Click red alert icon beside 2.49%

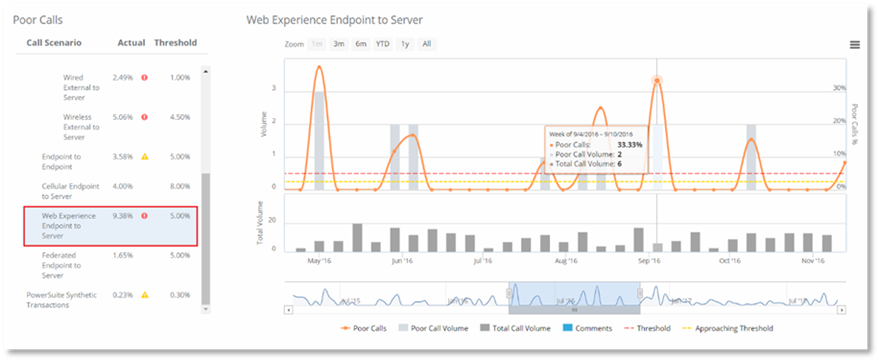tap(144, 77)
